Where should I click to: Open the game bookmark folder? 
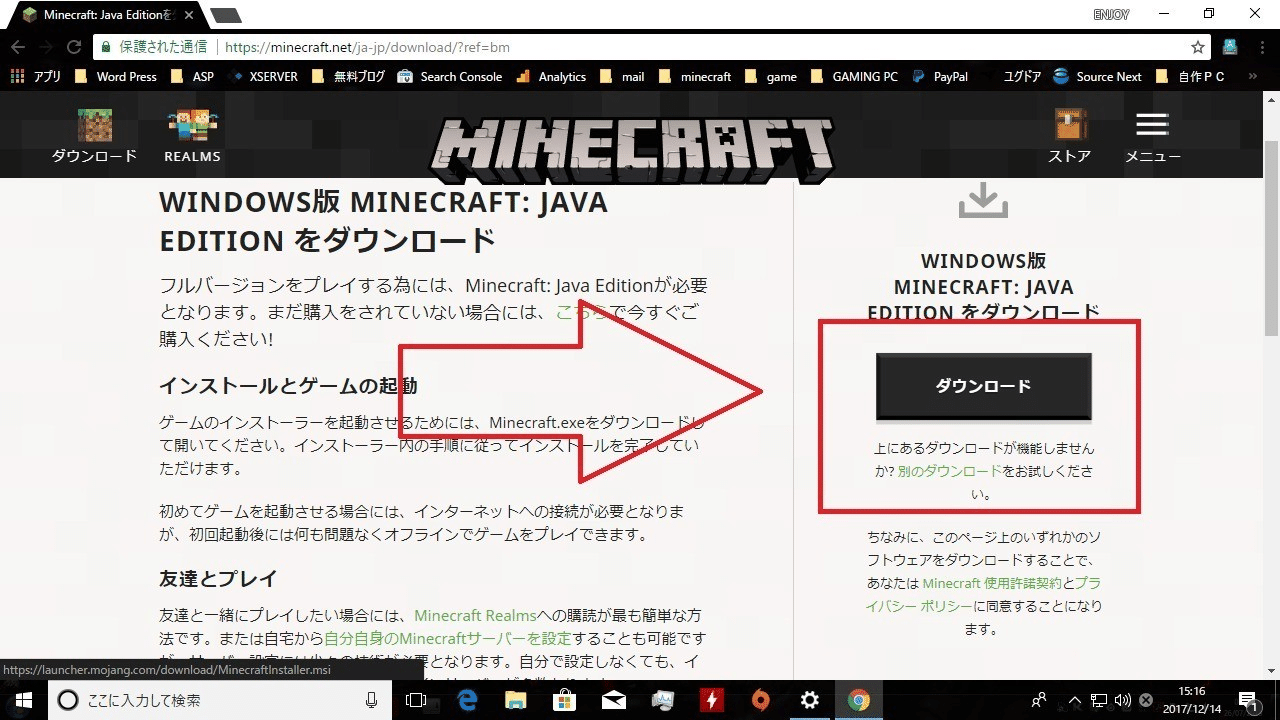tap(771, 76)
